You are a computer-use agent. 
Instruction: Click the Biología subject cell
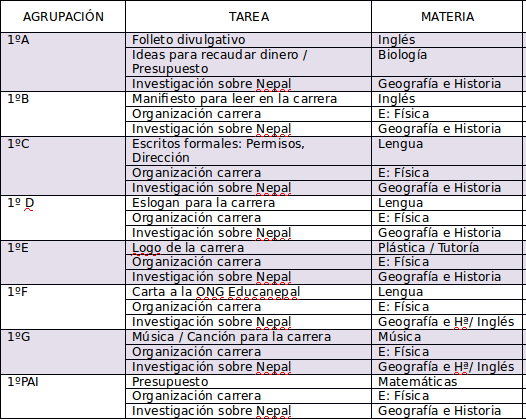pyautogui.click(x=447, y=62)
